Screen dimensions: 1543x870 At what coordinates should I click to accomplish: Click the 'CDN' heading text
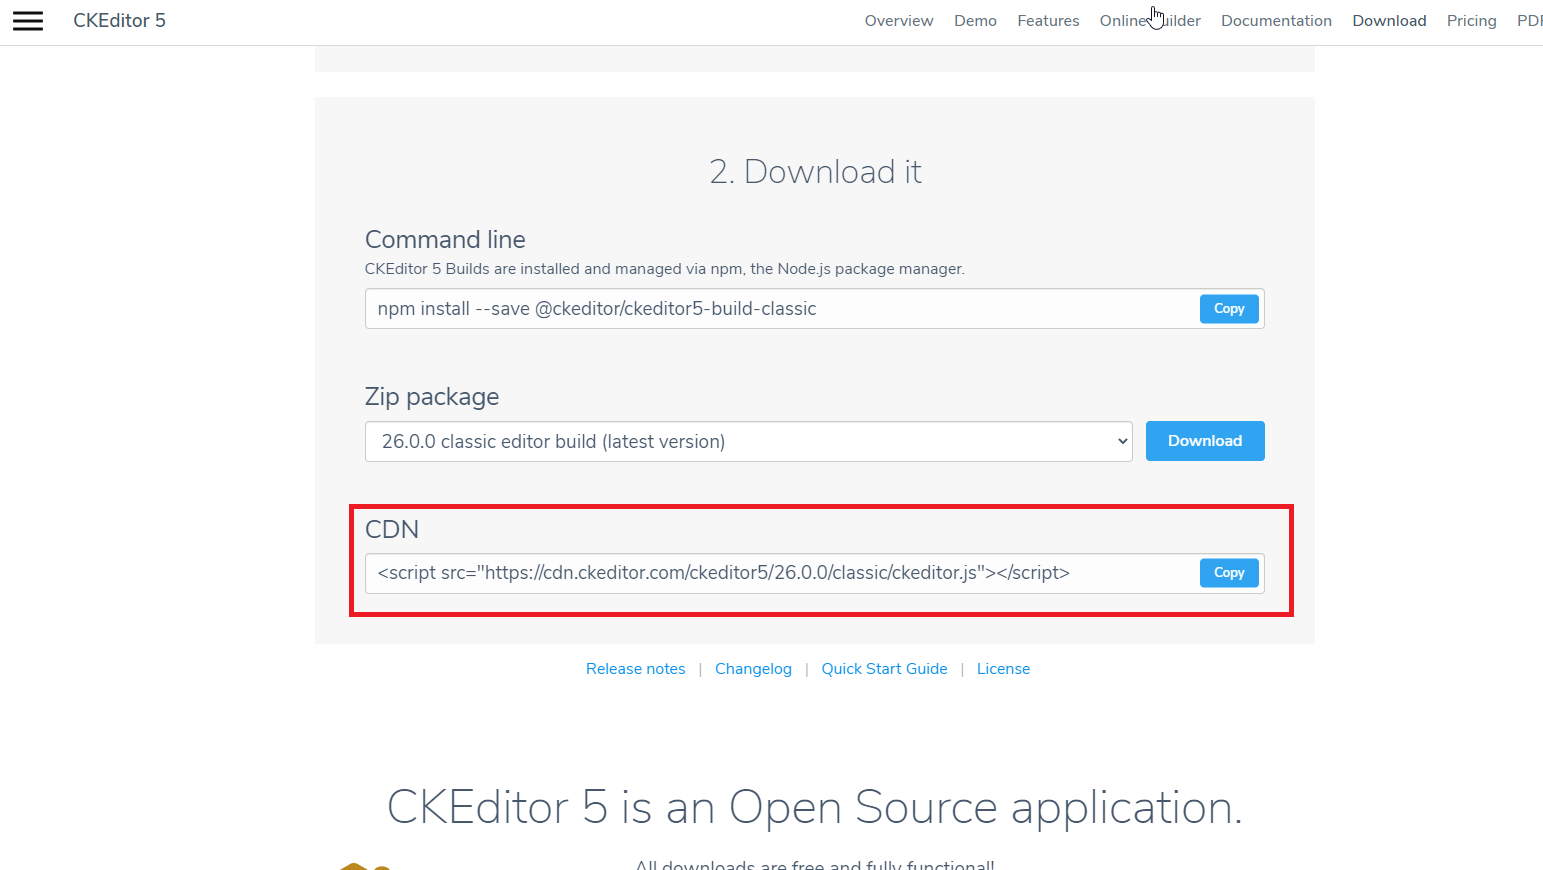tap(392, 529)
